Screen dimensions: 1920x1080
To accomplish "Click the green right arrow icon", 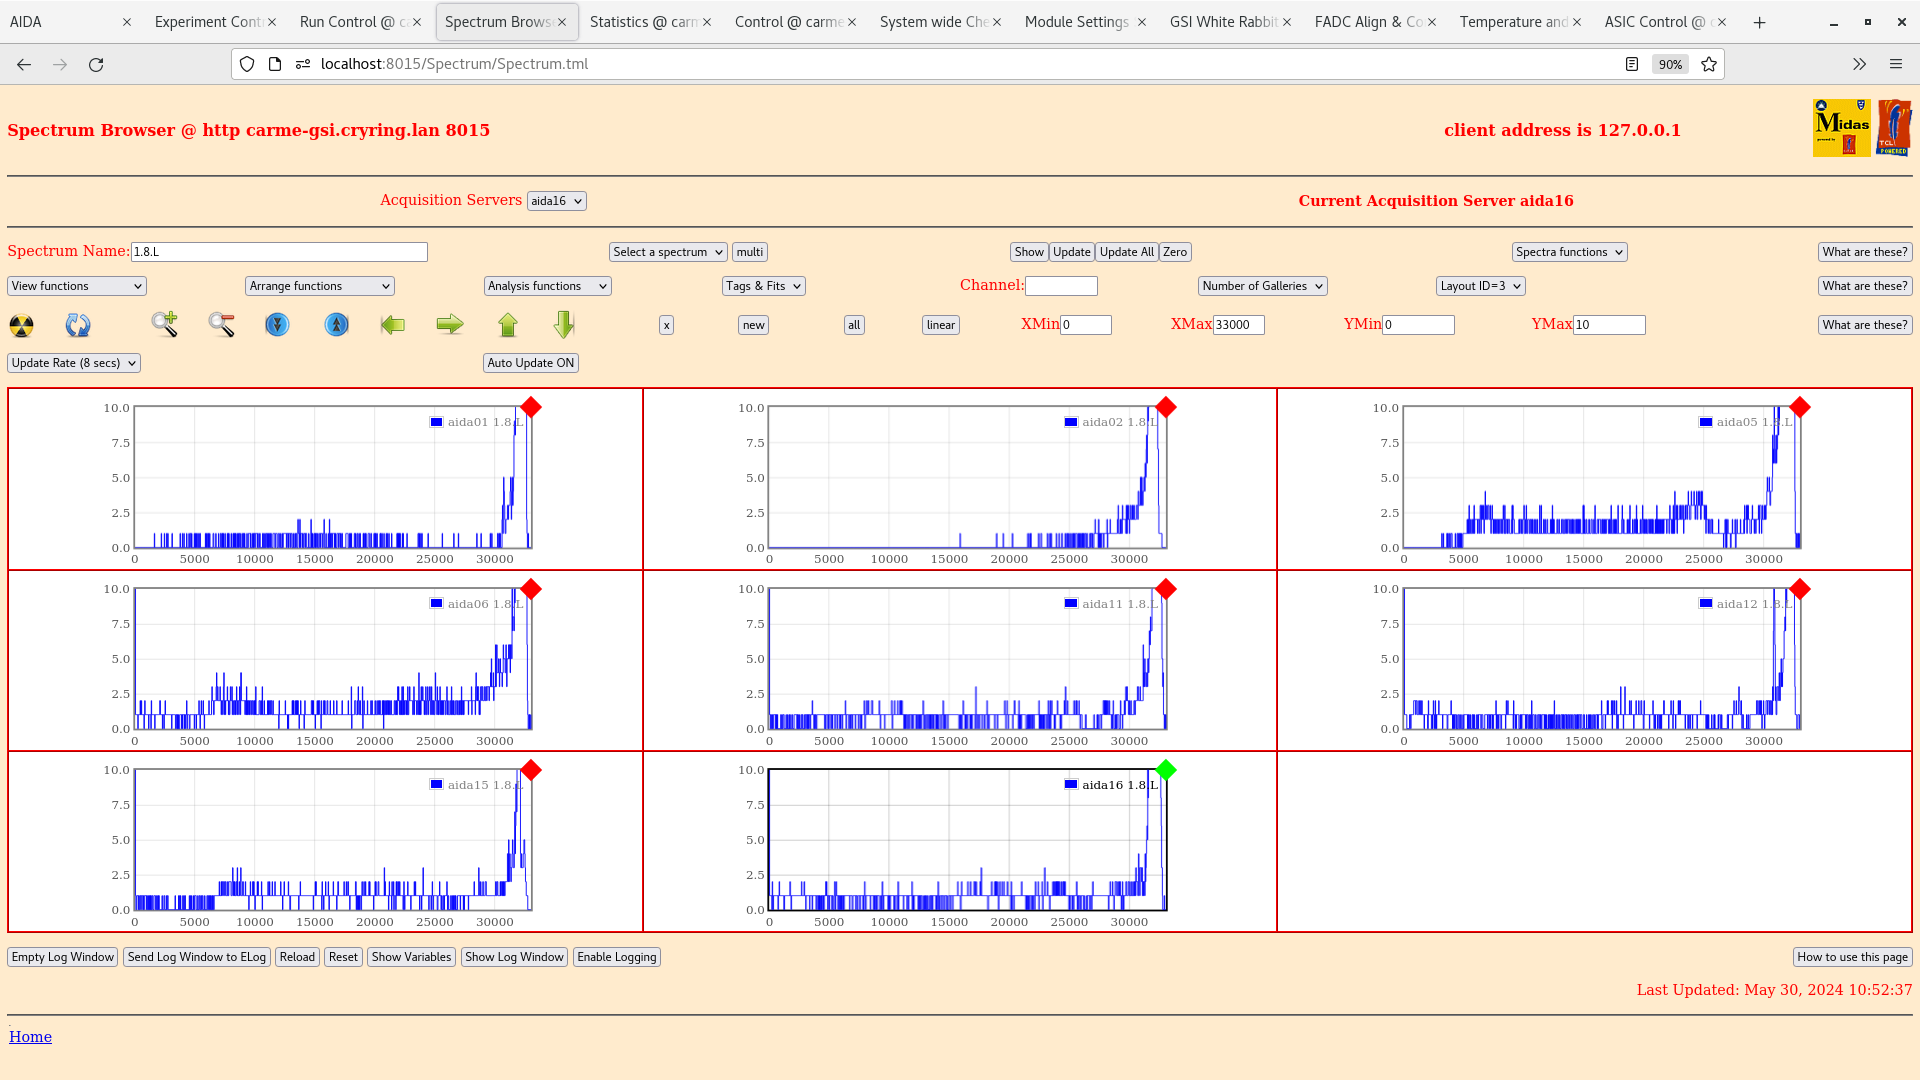I will [x=450, y=324].
